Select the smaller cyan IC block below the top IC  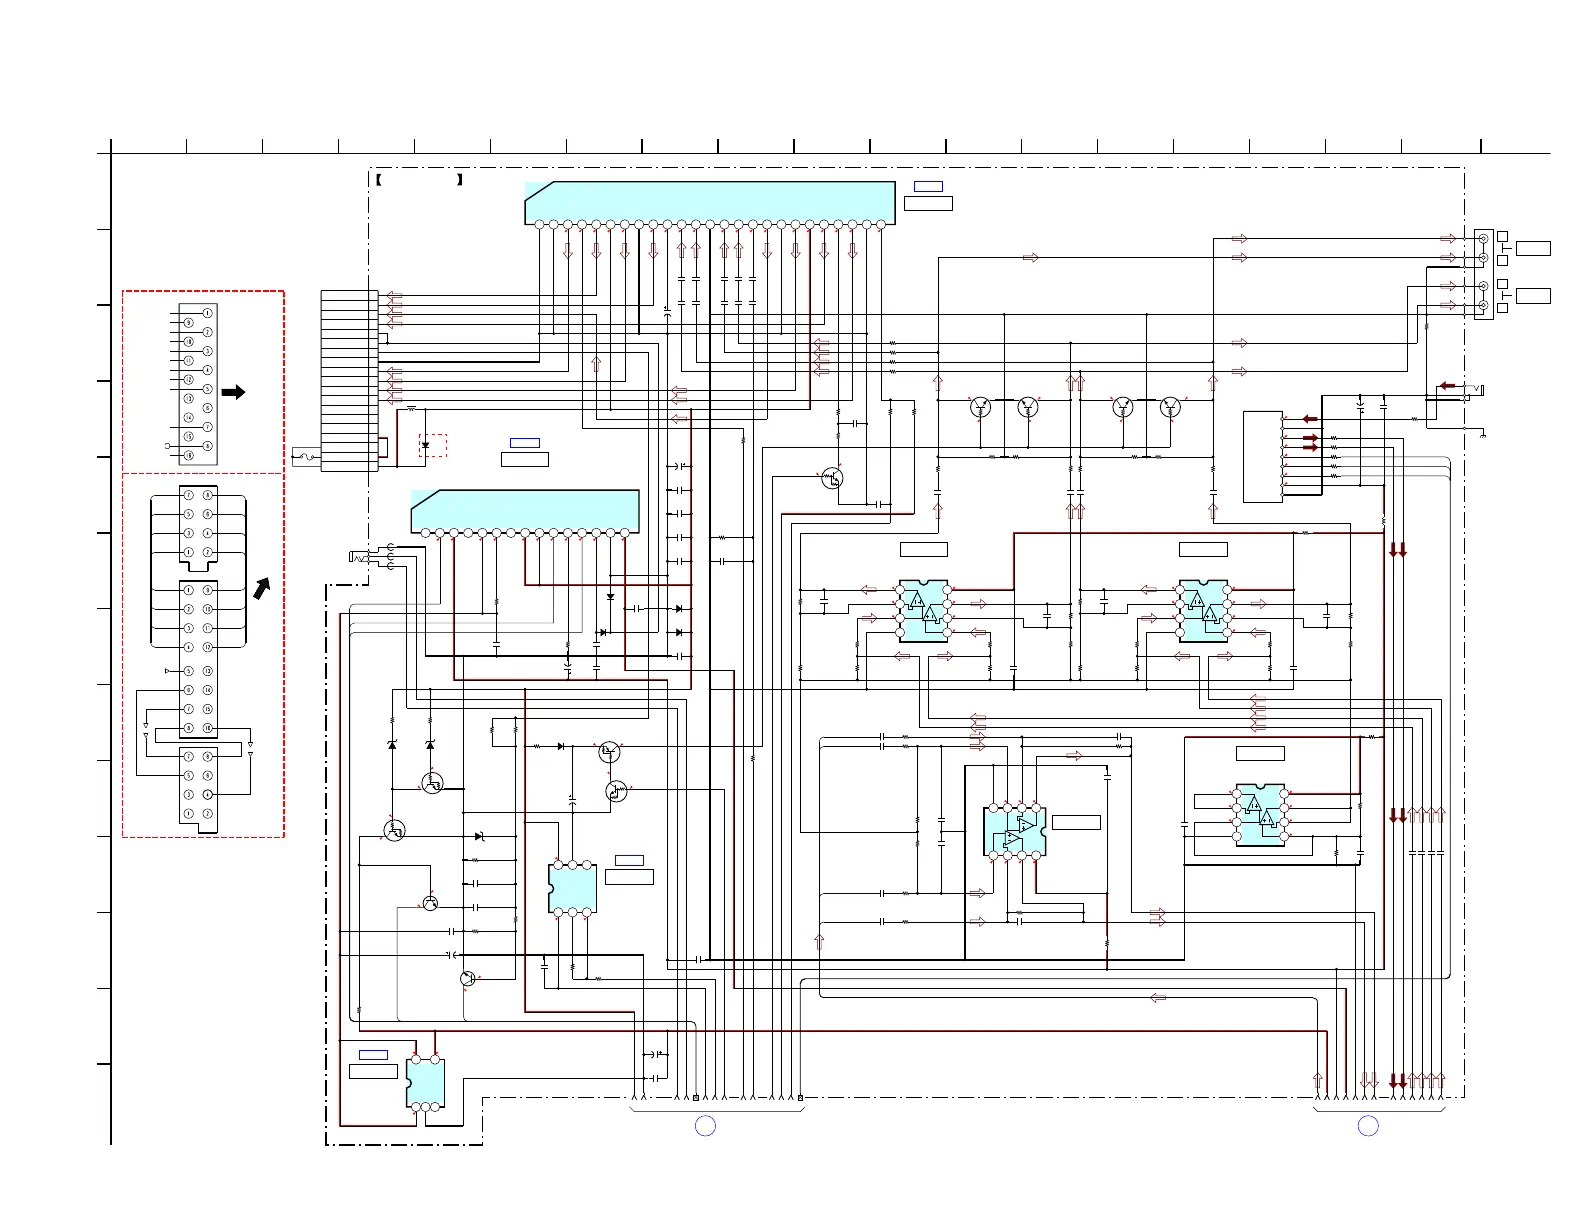click(x=525, y=511)
